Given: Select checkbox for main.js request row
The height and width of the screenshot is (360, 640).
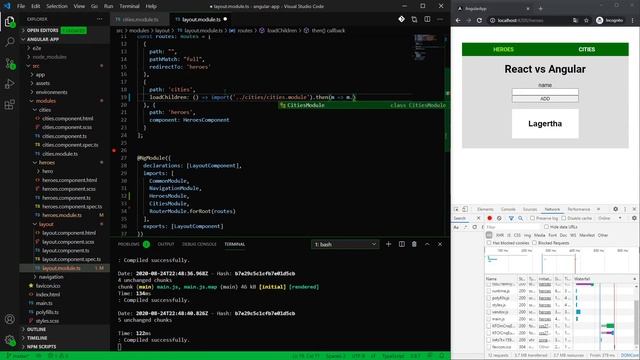Looking at the screenshot, I should pos(489,319).
